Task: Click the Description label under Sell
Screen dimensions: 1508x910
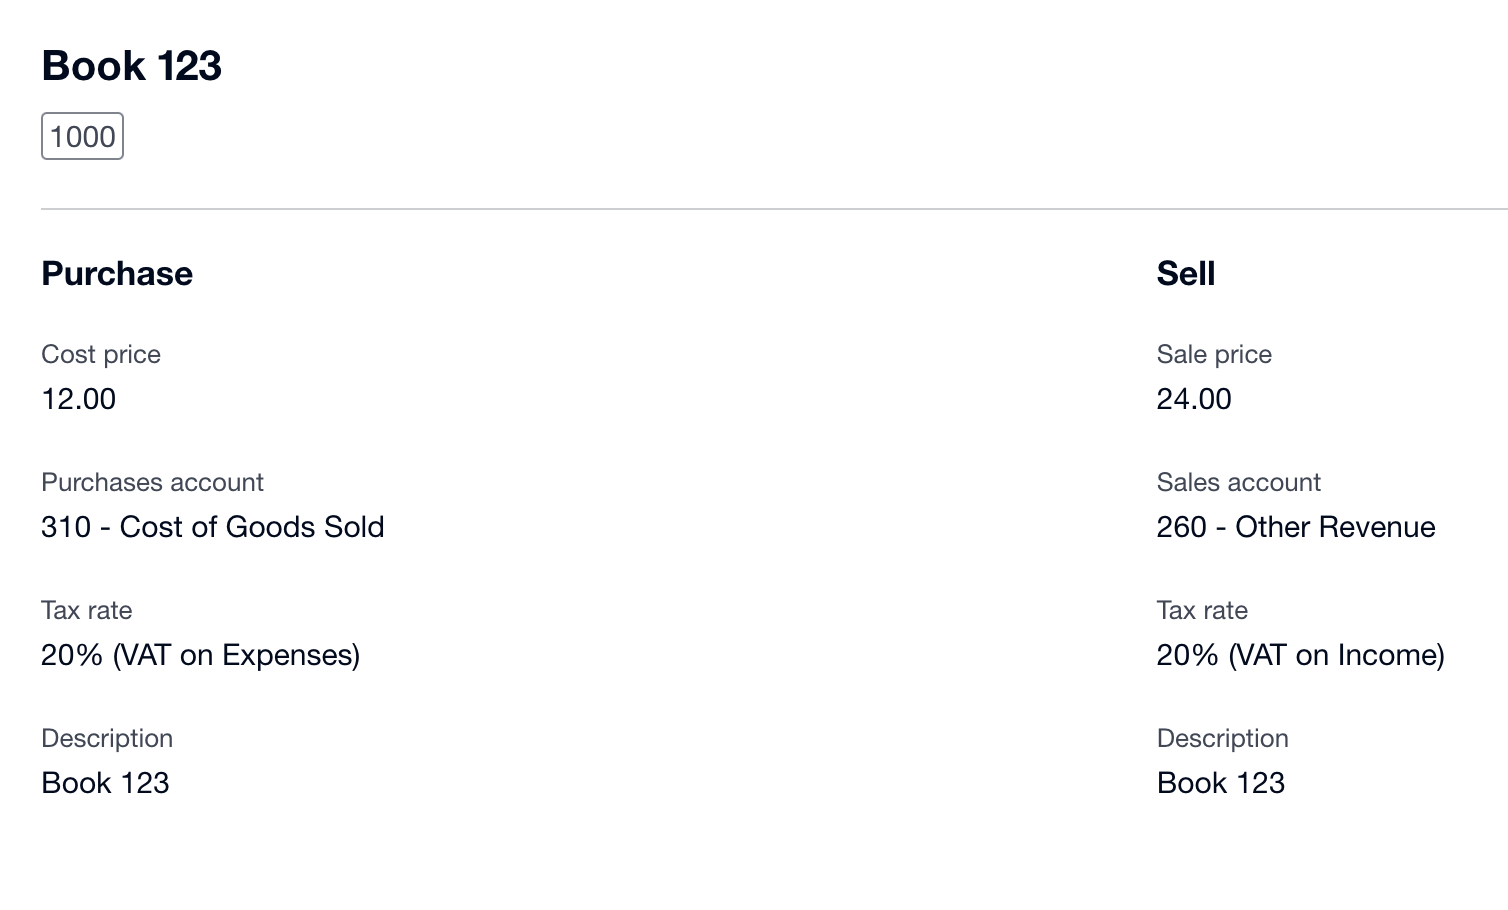Action: tap(1222, 738)
